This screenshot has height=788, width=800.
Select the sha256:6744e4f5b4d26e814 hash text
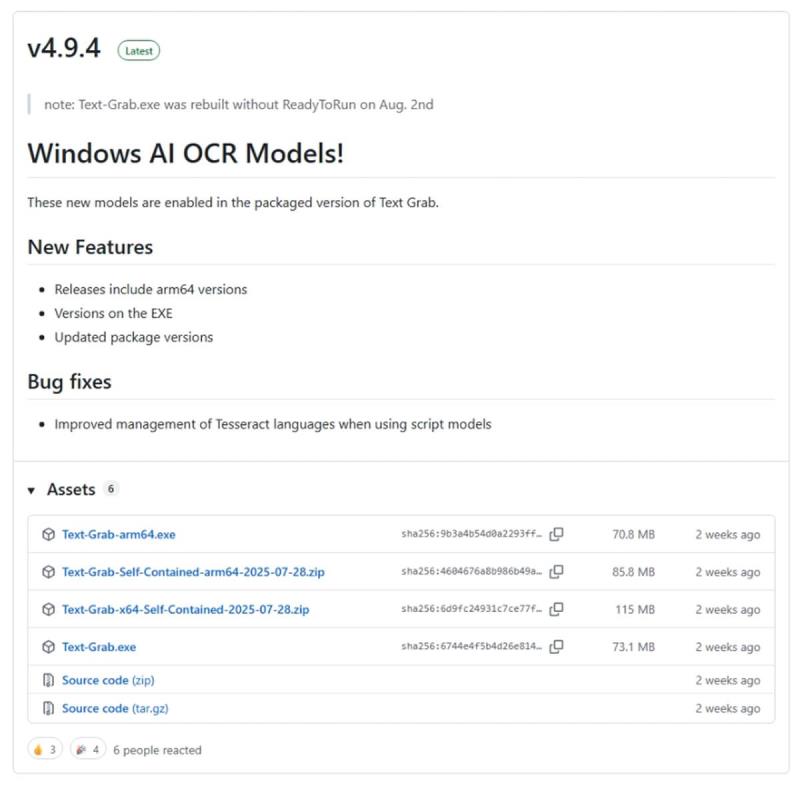(x=471, y=647)
